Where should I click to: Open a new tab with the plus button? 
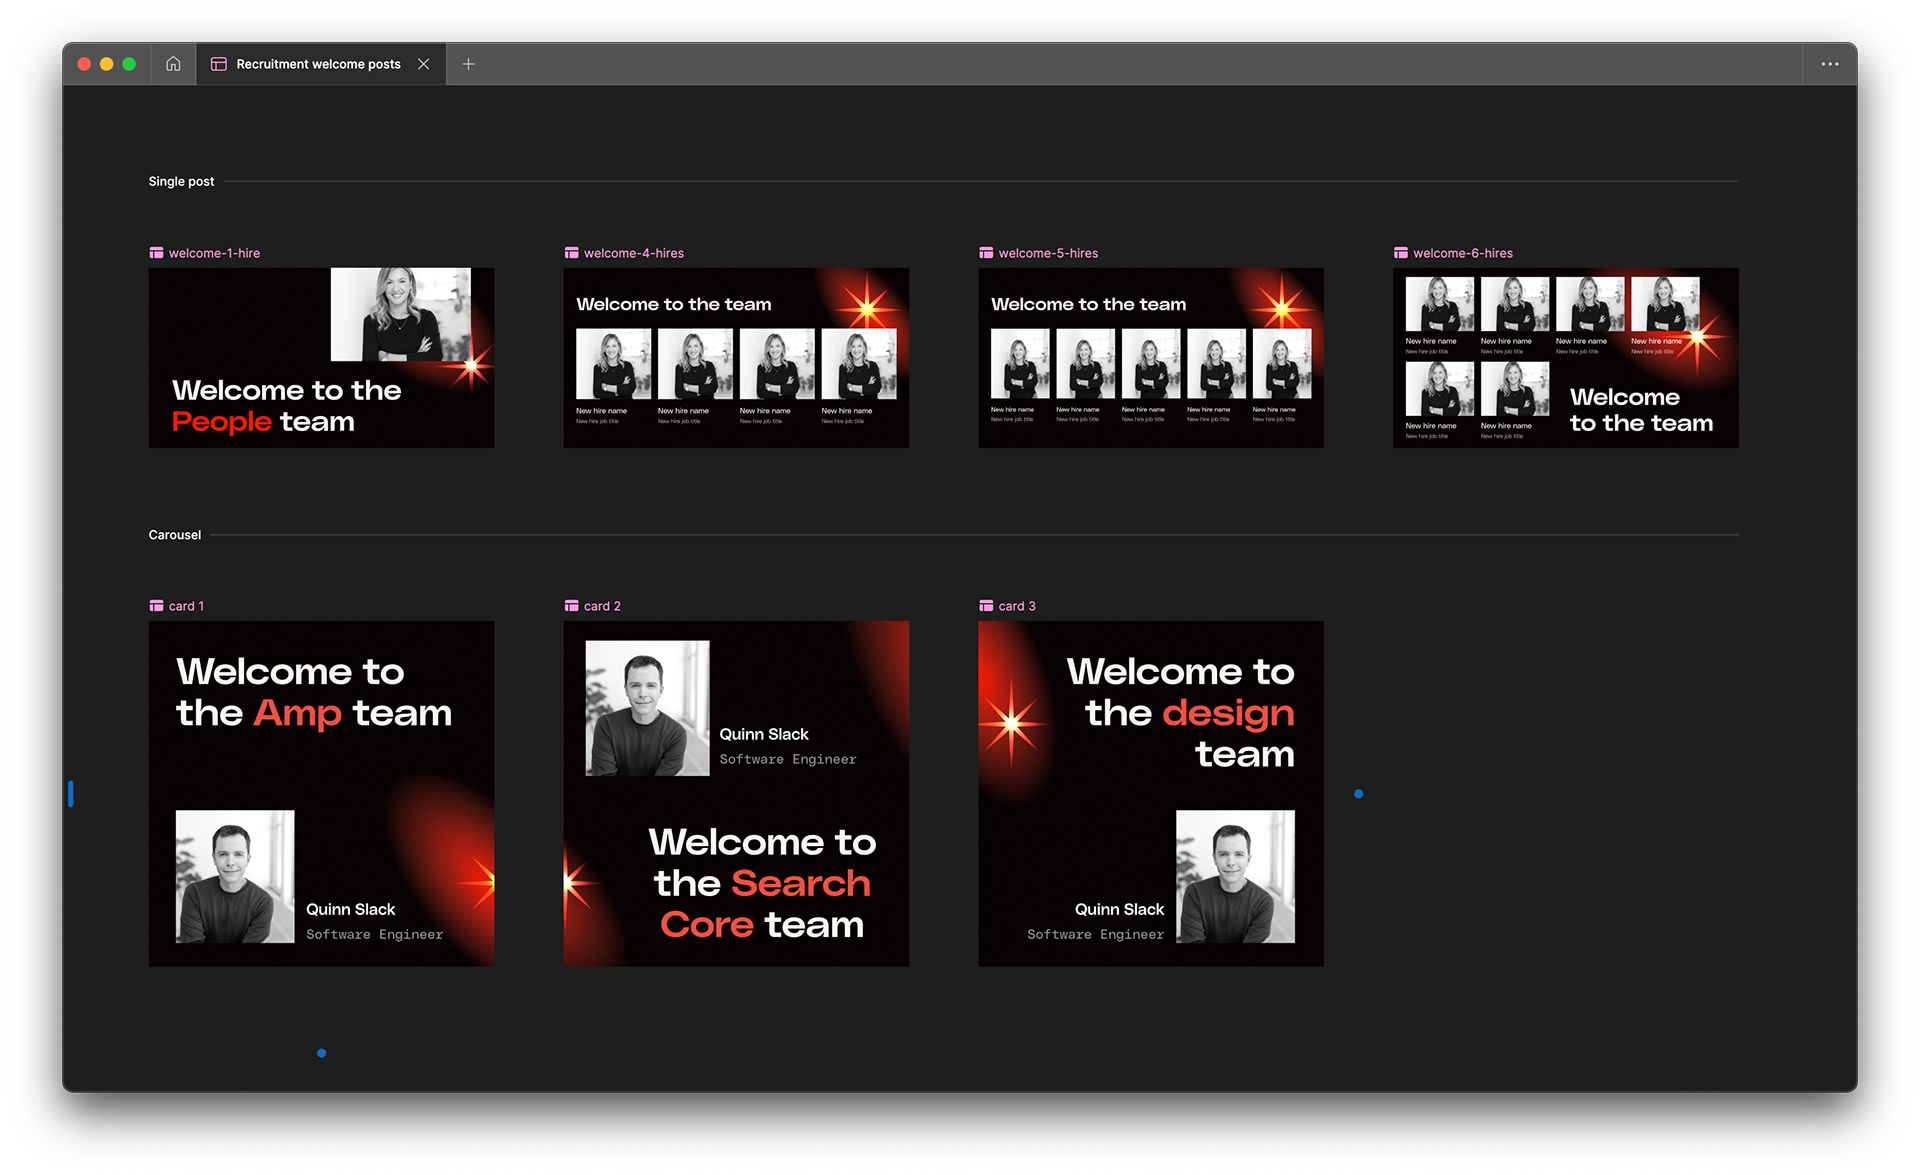467,63
